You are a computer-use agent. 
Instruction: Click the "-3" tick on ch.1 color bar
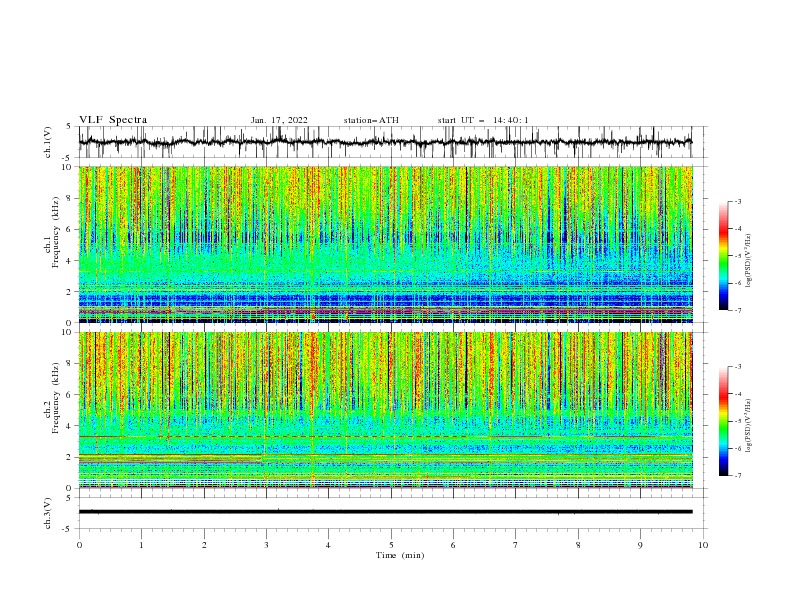[737, 201]
